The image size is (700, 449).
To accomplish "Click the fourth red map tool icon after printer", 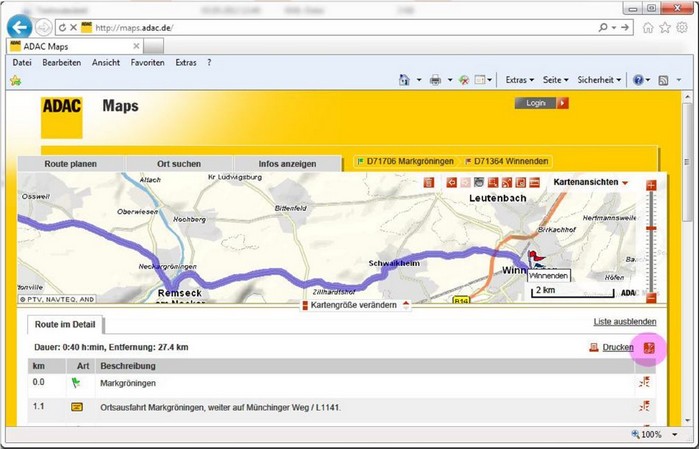I will [x=493, y=182].
